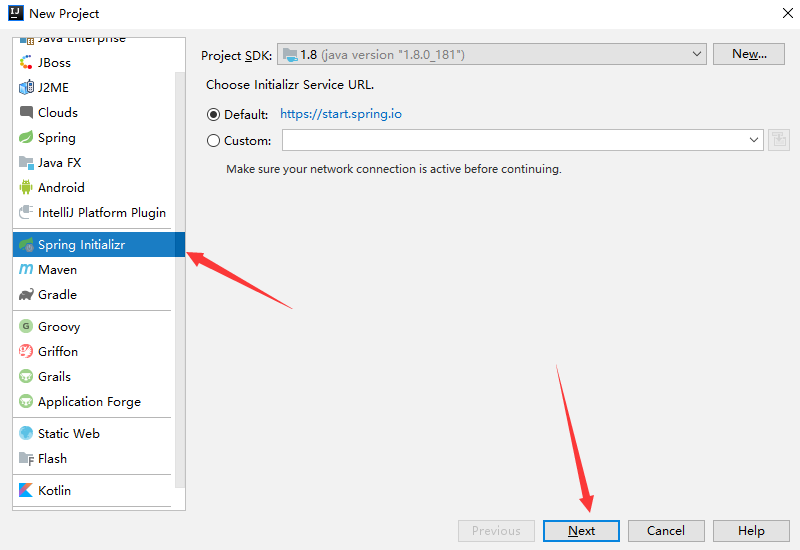
Task: Click the Java FX folder icon
Action: (26, 163)
